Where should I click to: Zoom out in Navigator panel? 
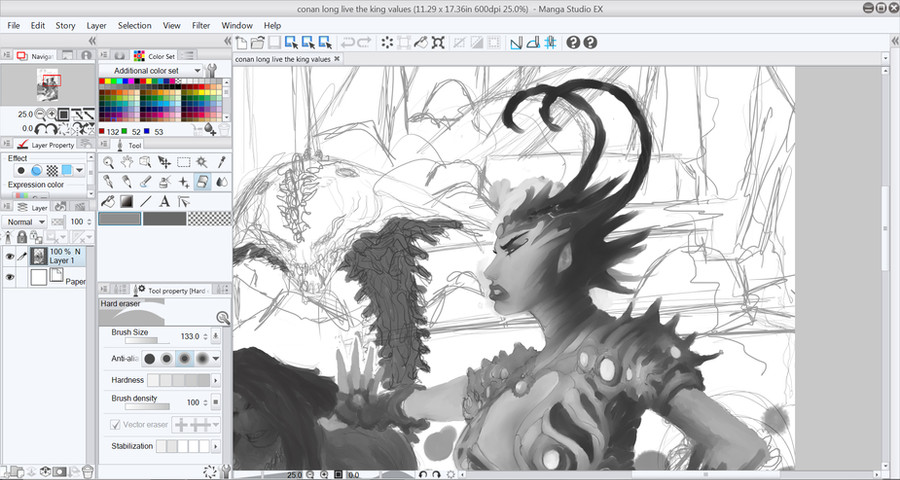(40, 114)
